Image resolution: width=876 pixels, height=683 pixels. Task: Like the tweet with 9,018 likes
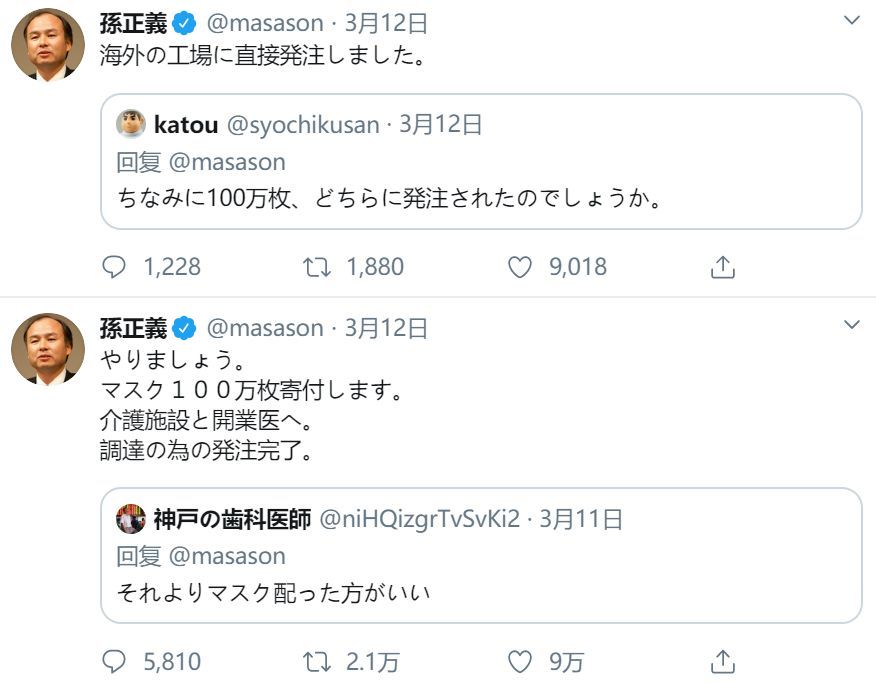519,267
